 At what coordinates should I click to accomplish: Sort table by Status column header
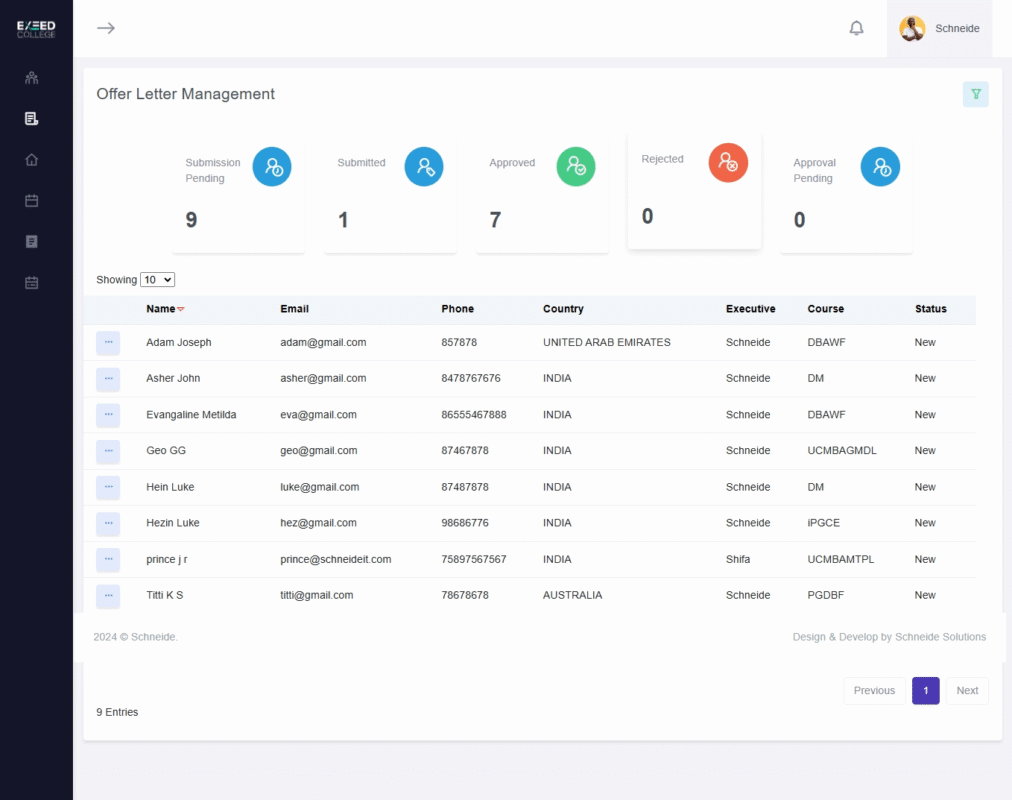(930, 309)
